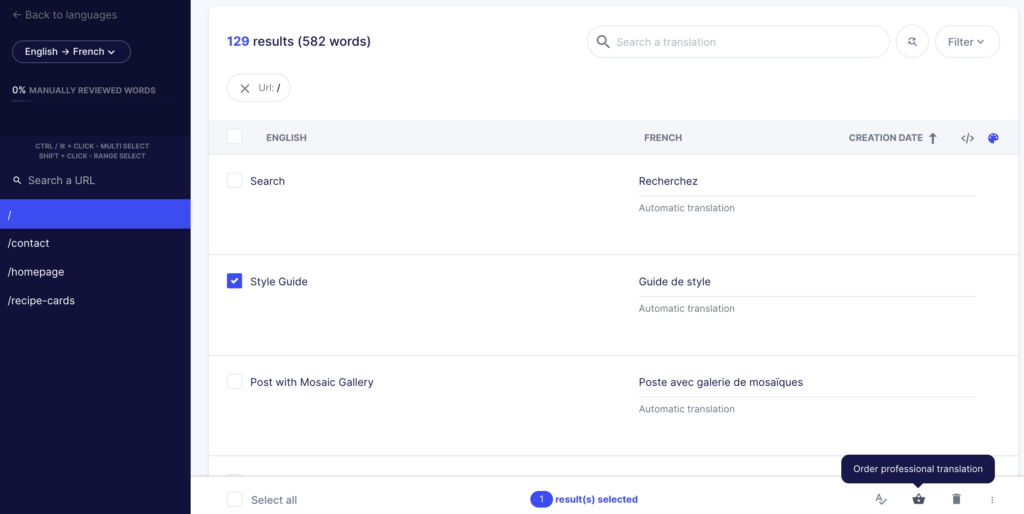Check the Post with Mosaic Gallery checkbox
Viewport: 1024px width, 514px height.
point(234,381)
